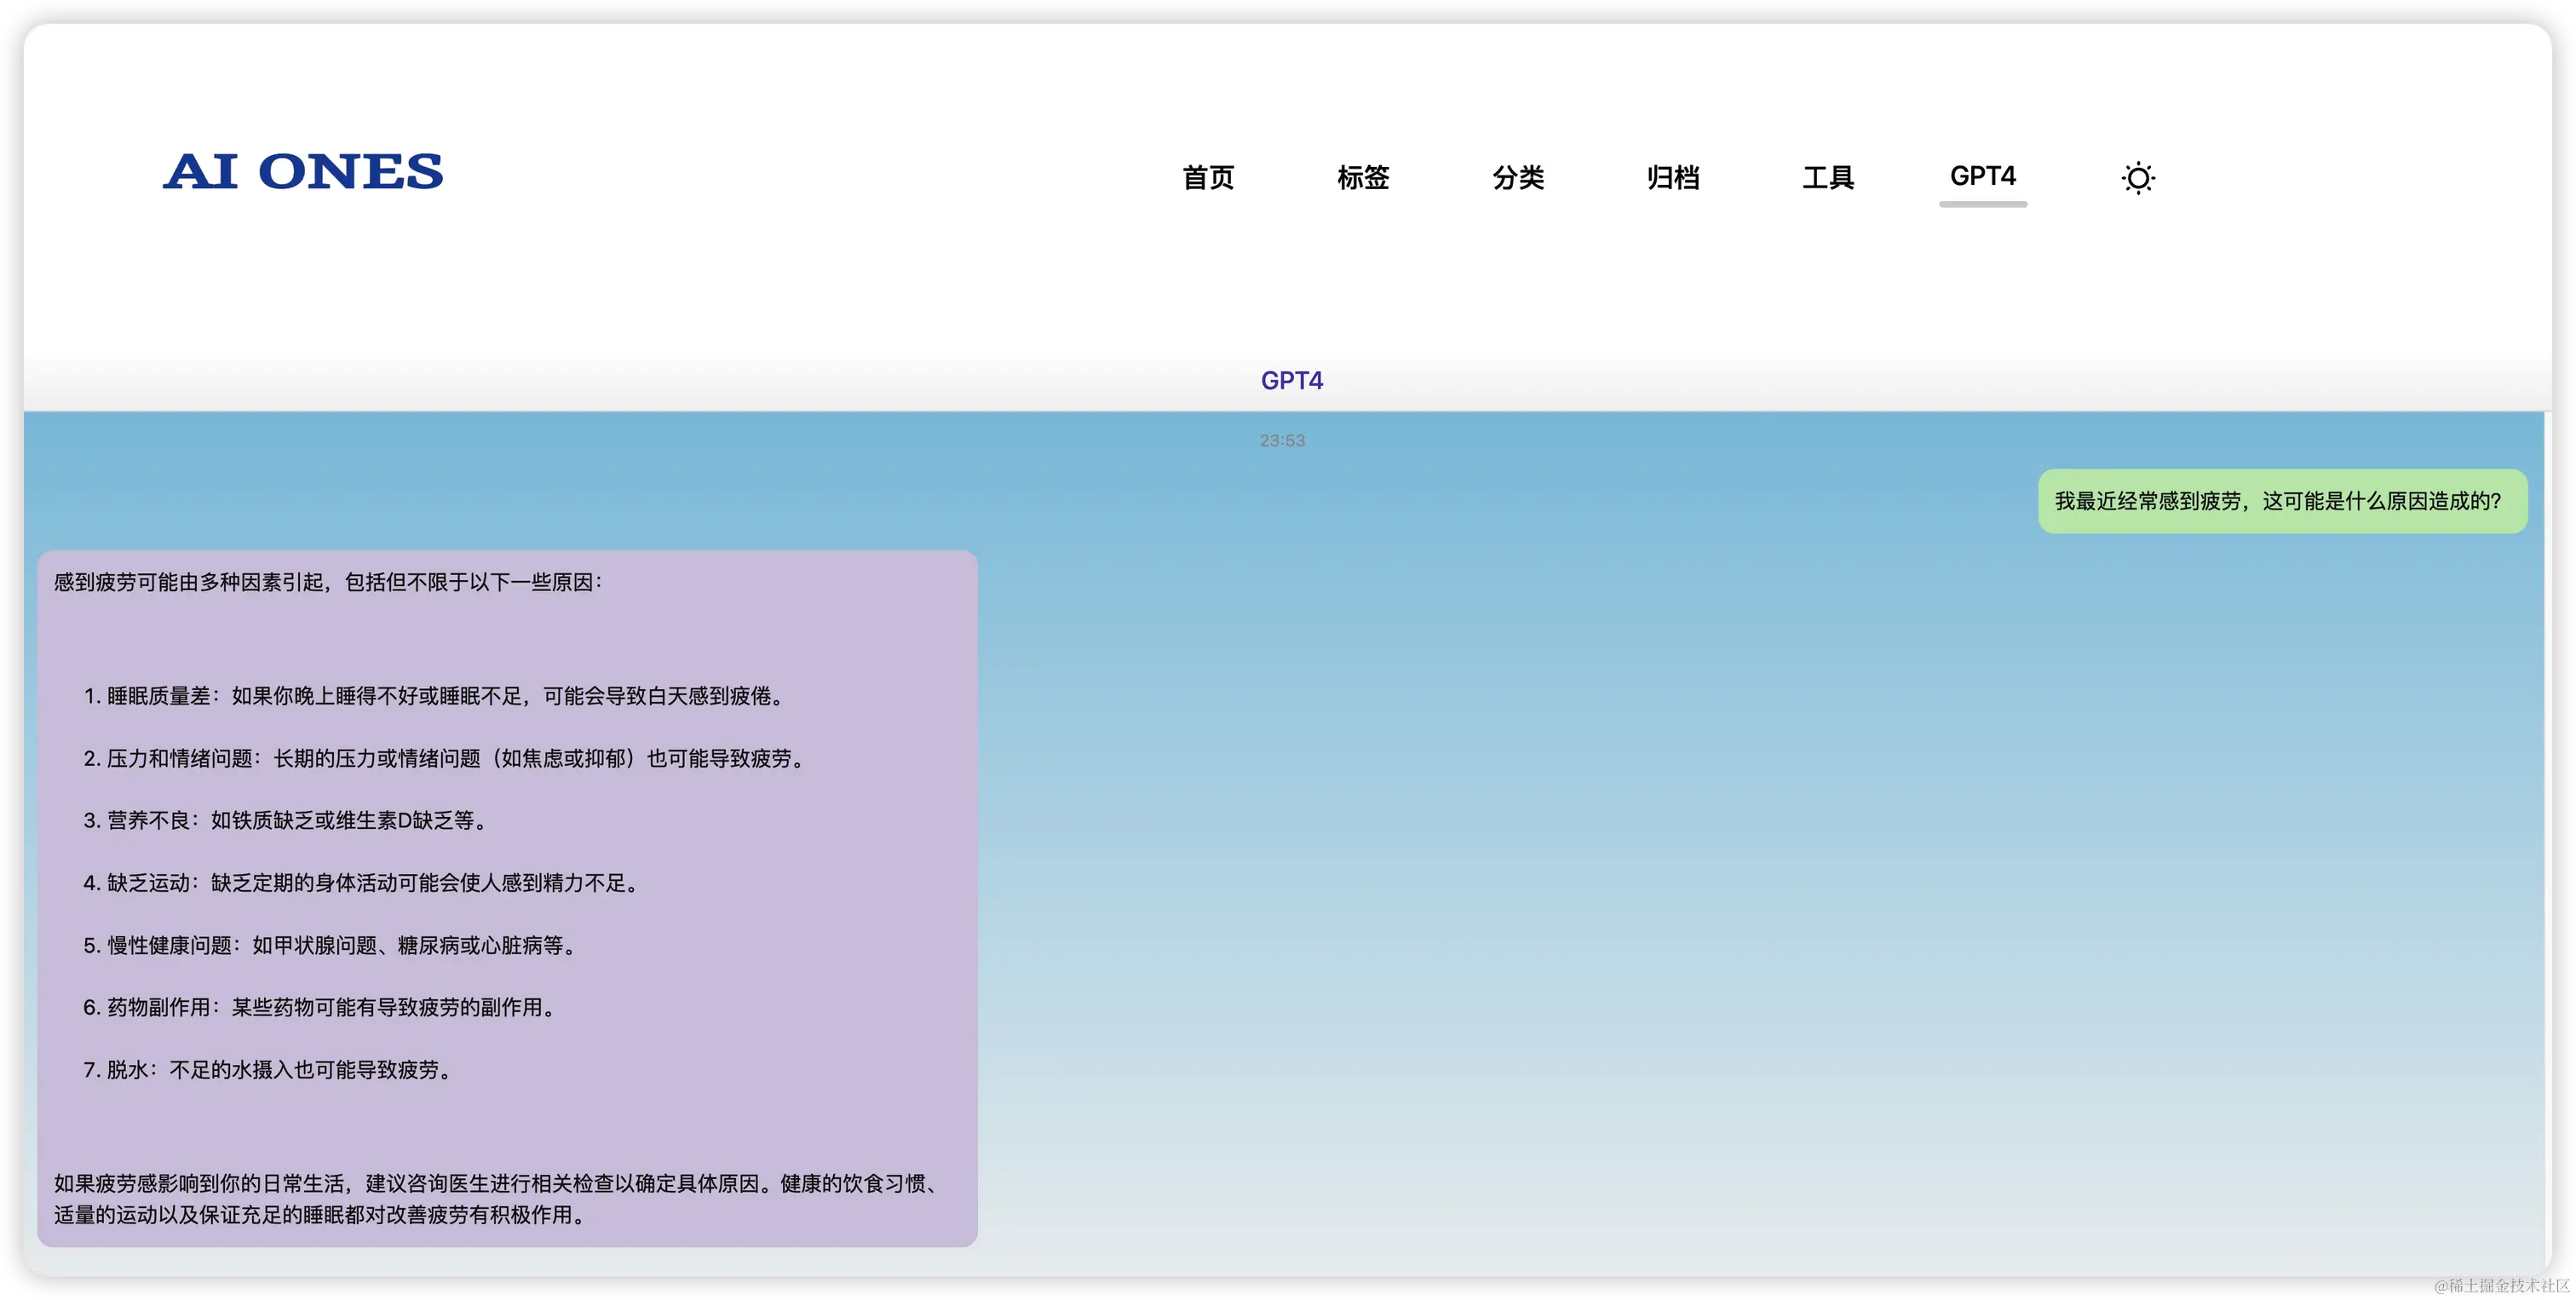Click the response intro line 感到疲劳可能由多种因素引起

pyautogui.click(x=328, y=582)
